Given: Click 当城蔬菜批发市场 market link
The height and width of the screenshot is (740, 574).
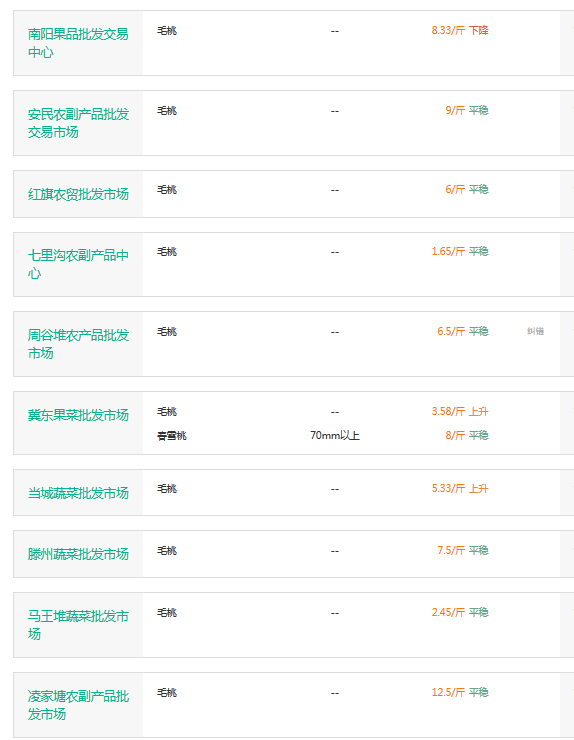Looking at the screenshot, I should [78, 493].
